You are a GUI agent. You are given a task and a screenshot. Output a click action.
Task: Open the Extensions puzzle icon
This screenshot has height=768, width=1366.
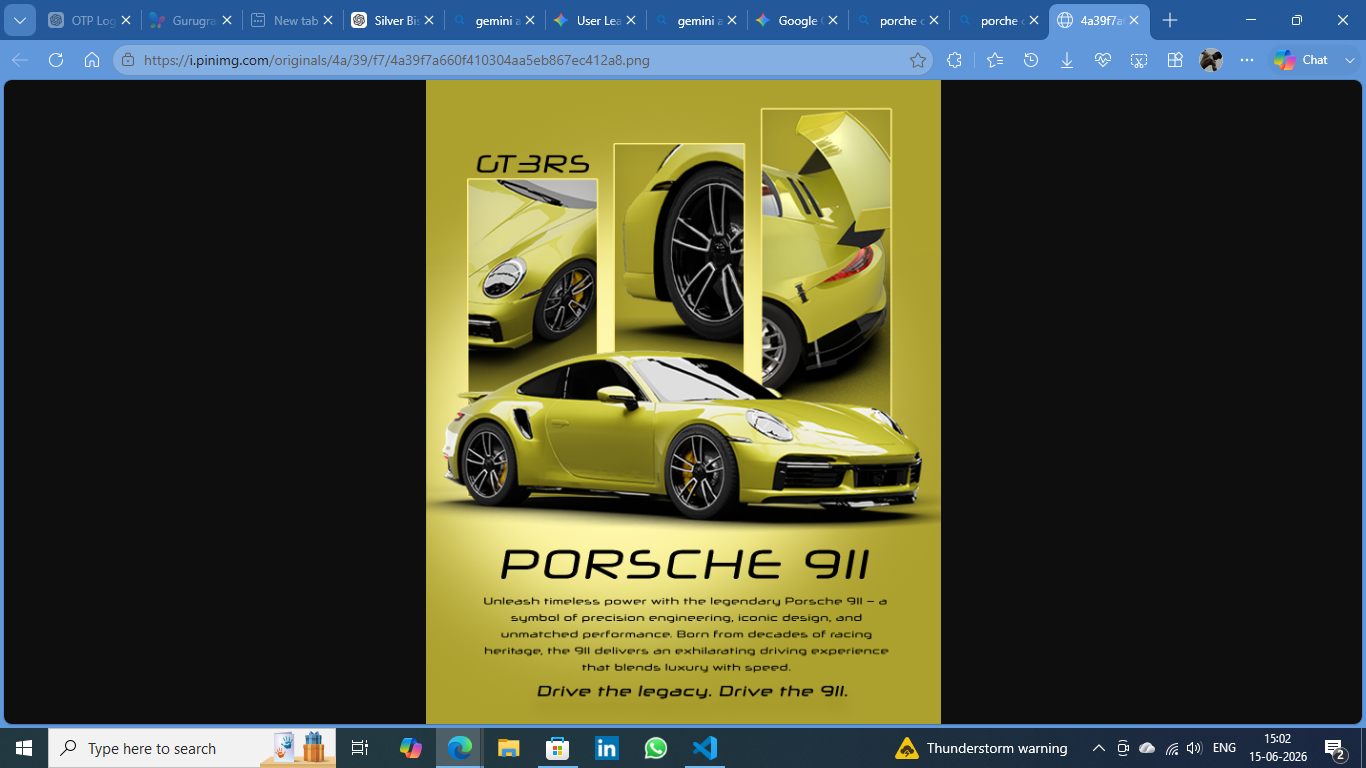[x=954, y=60]
